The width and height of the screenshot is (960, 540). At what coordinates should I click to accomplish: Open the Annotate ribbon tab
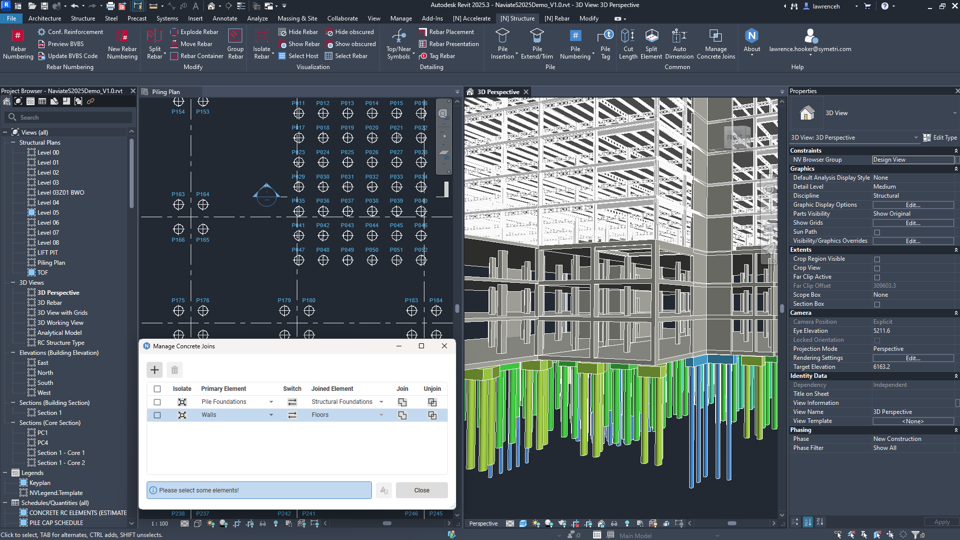click(x=224, y=18)
